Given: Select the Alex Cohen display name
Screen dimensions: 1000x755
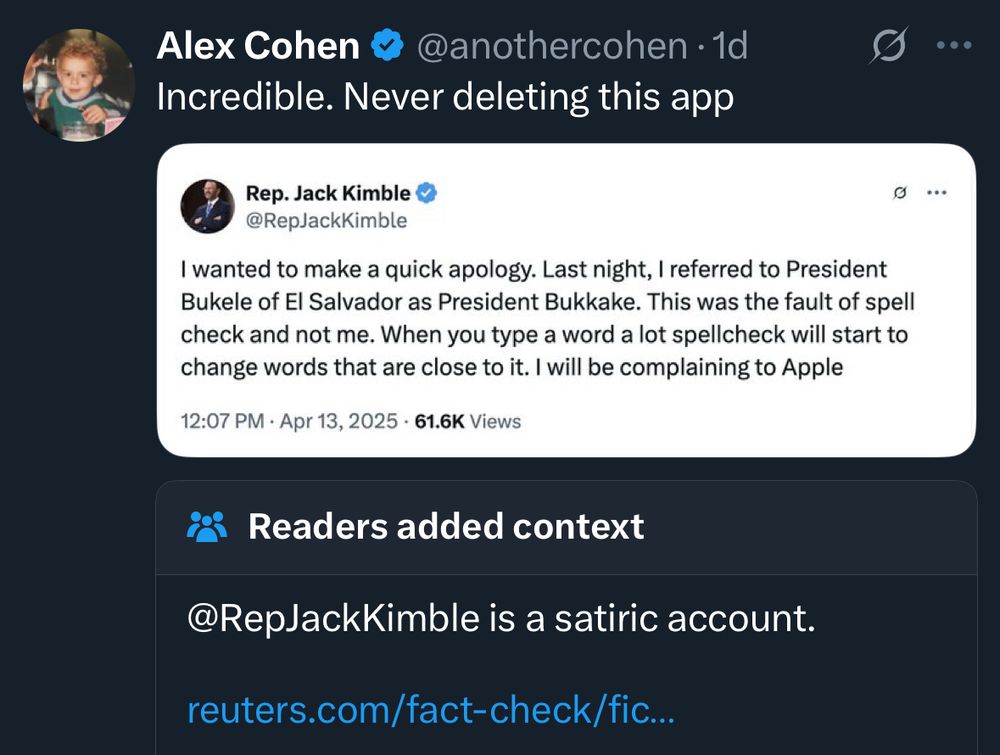Looking at the screenshot, I should [x=258, y=46].
